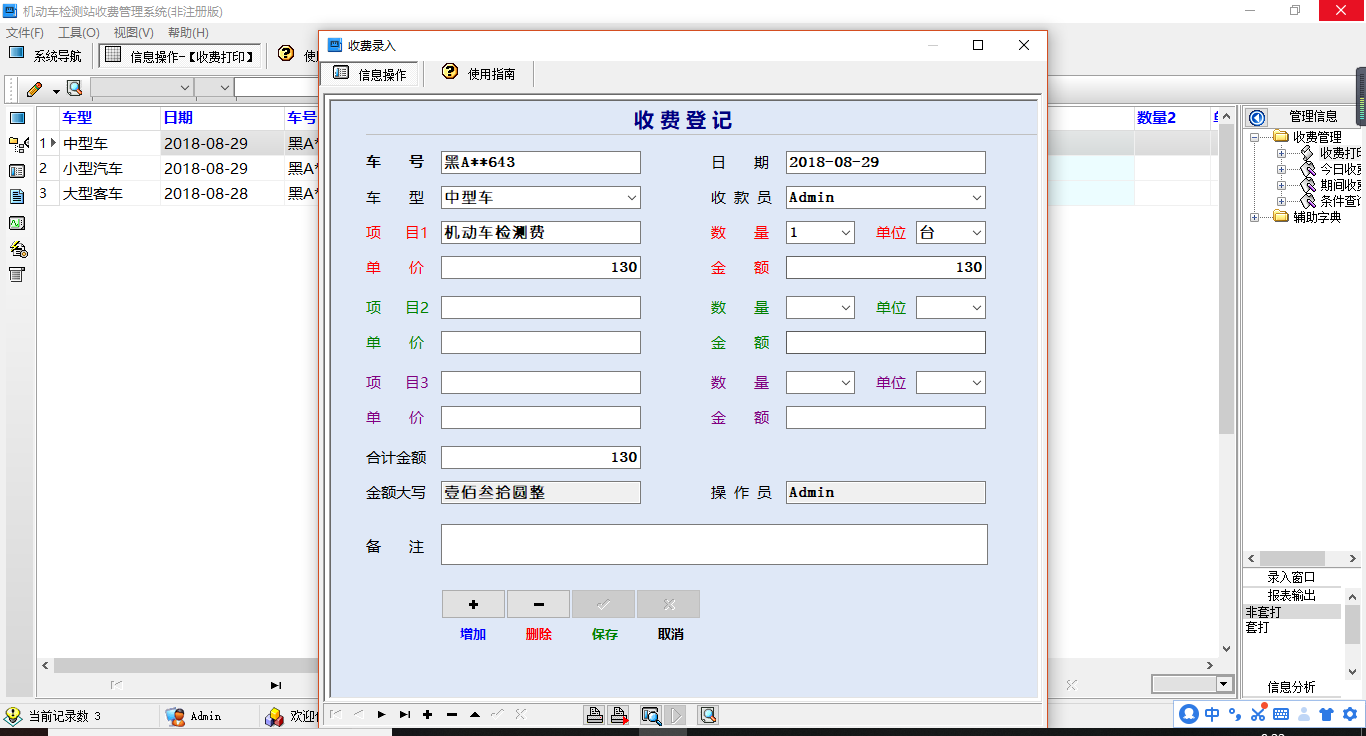Viewport: 1366px width, 736px height.
Task: Click the print preview magnifier icon in dialog
Action: point(651,714)
